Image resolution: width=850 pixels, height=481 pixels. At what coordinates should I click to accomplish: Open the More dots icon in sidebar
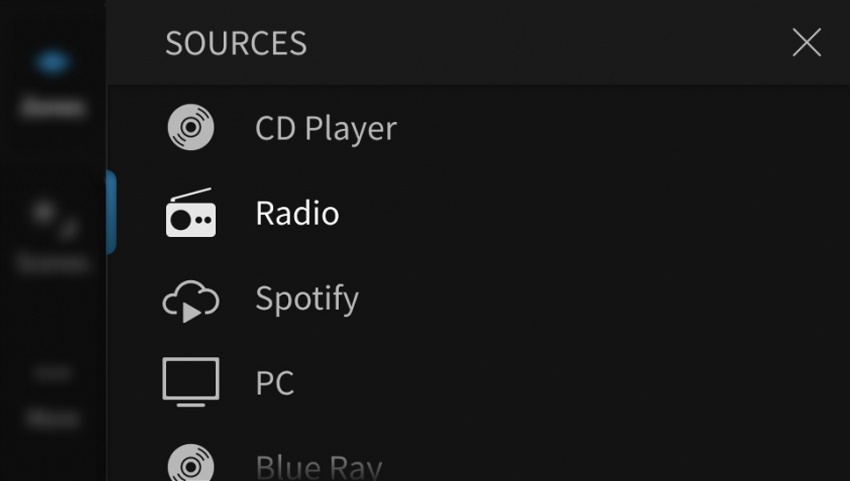pyautogui.click(x=52, y=374)
